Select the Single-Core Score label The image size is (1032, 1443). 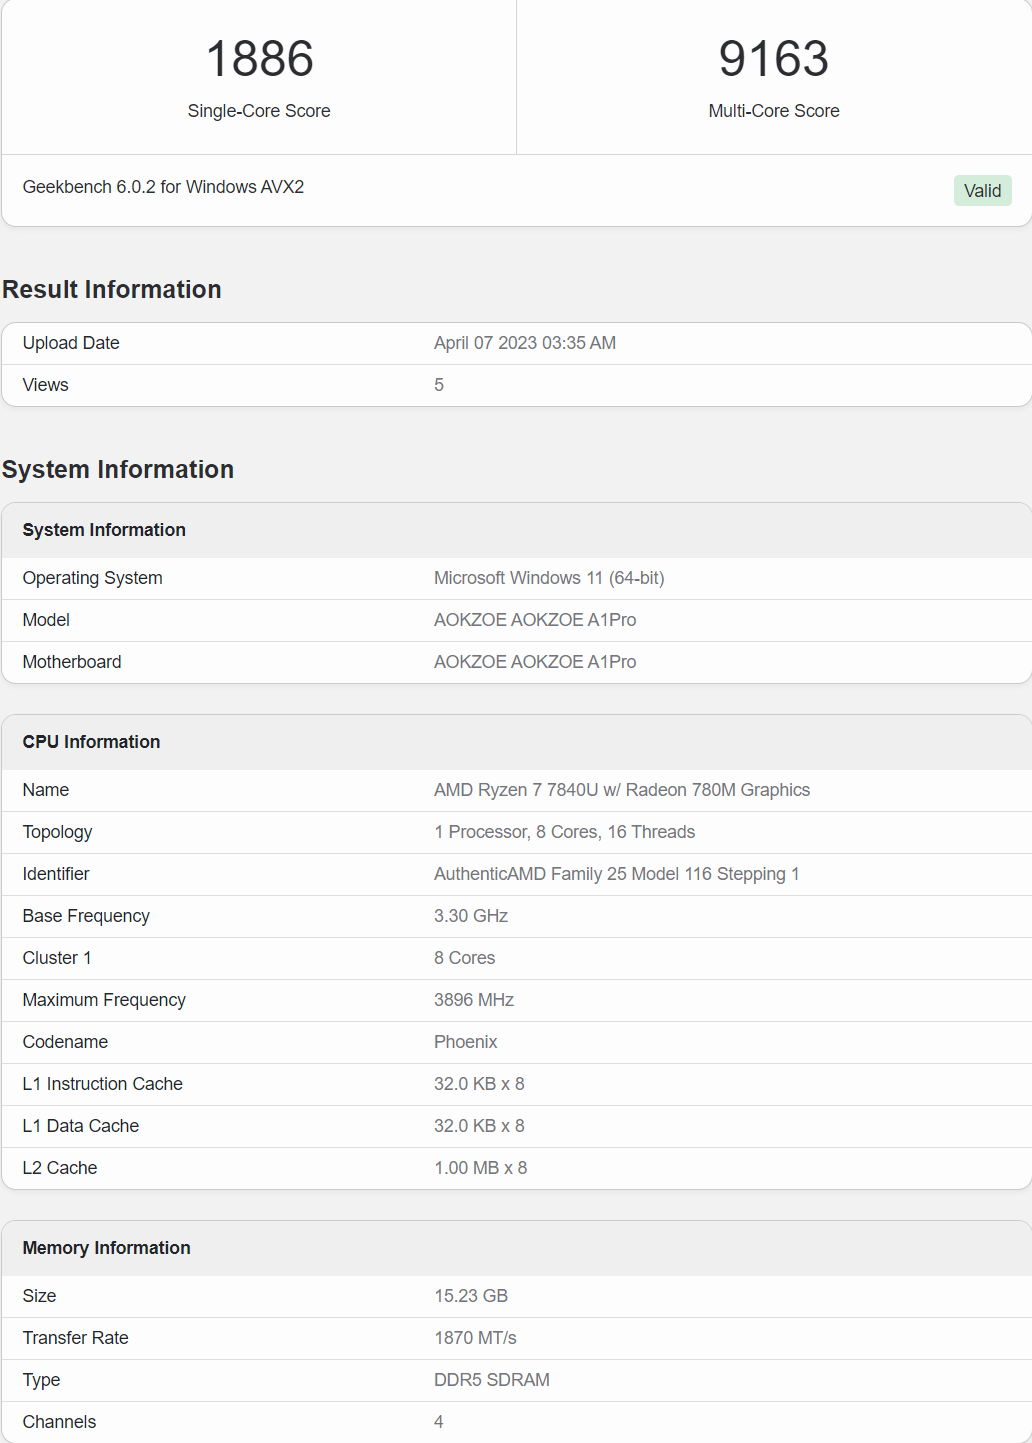tap(259, 111)
